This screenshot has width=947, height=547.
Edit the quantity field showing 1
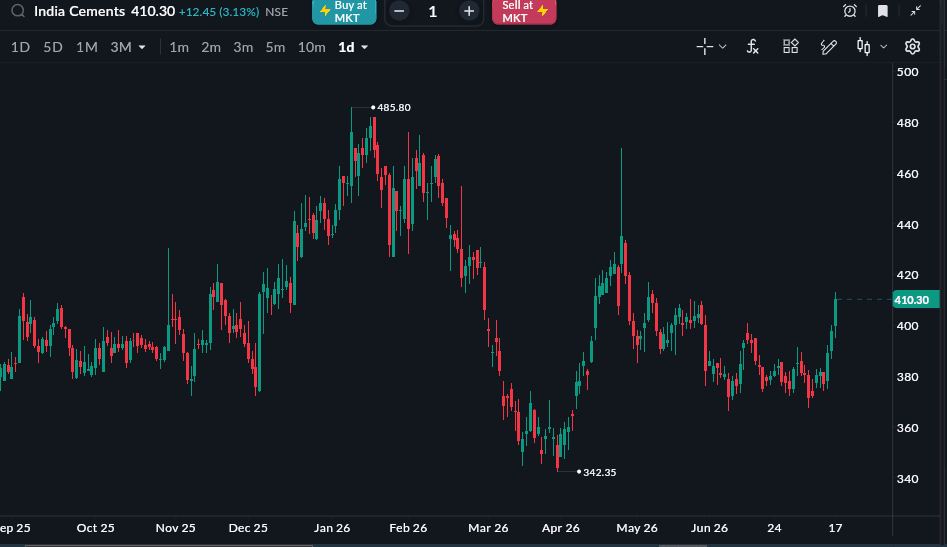(x=433, y=11)
